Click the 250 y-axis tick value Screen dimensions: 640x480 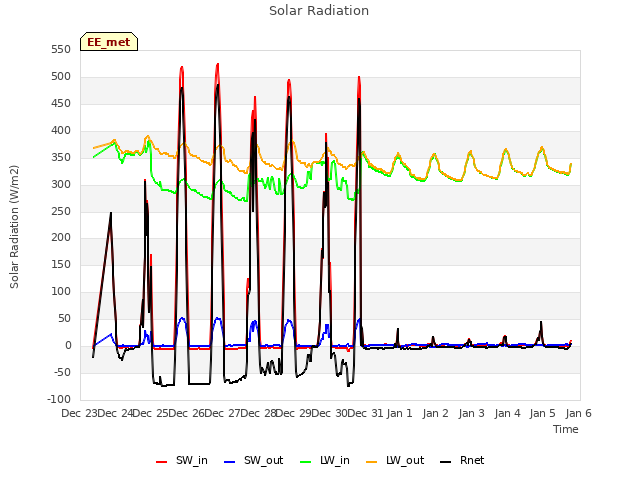(61, 211)
